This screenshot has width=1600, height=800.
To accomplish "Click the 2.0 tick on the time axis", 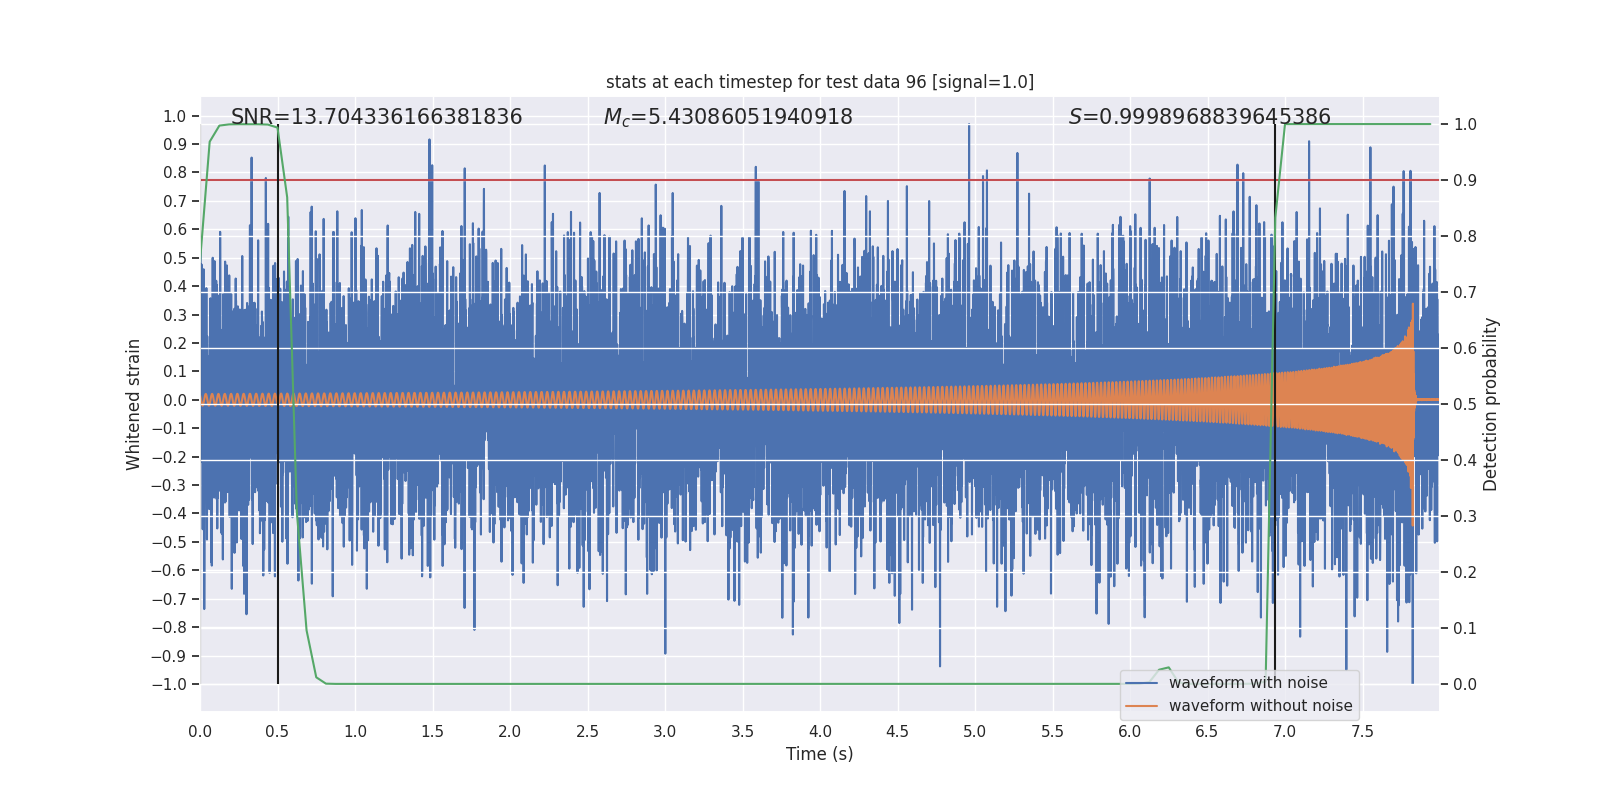I will click(x=510, y=731).
